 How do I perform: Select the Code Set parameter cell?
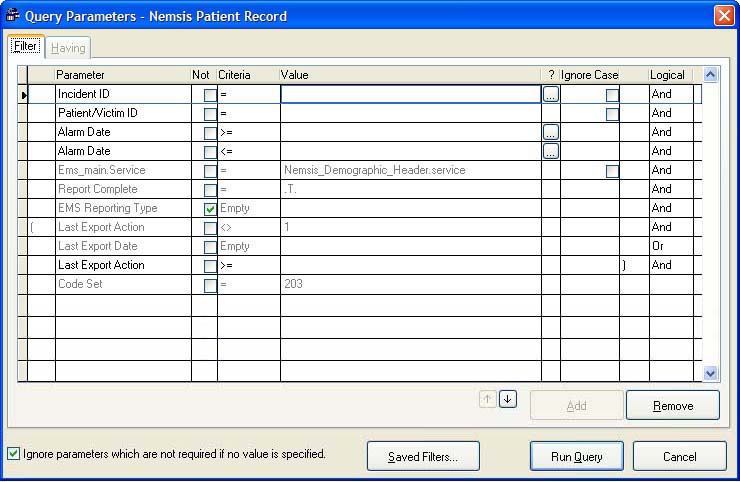(123, 284)
